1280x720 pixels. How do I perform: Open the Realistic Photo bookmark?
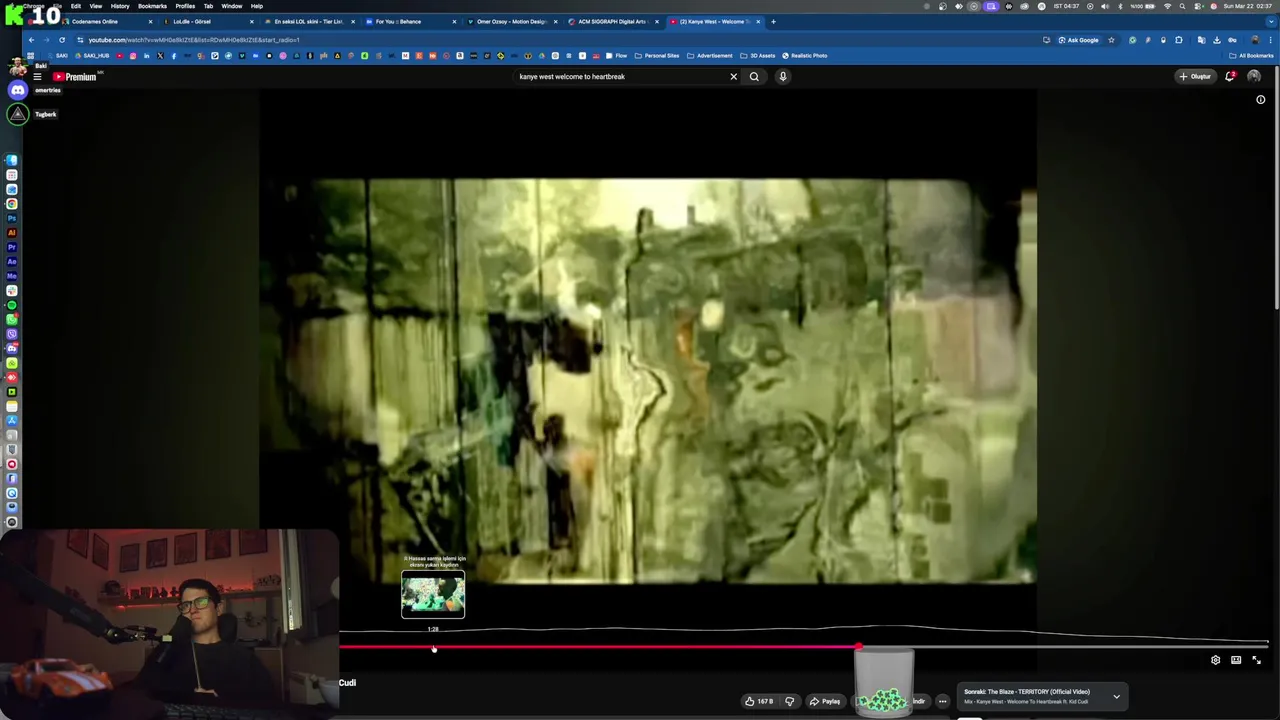tap(804, 55)
